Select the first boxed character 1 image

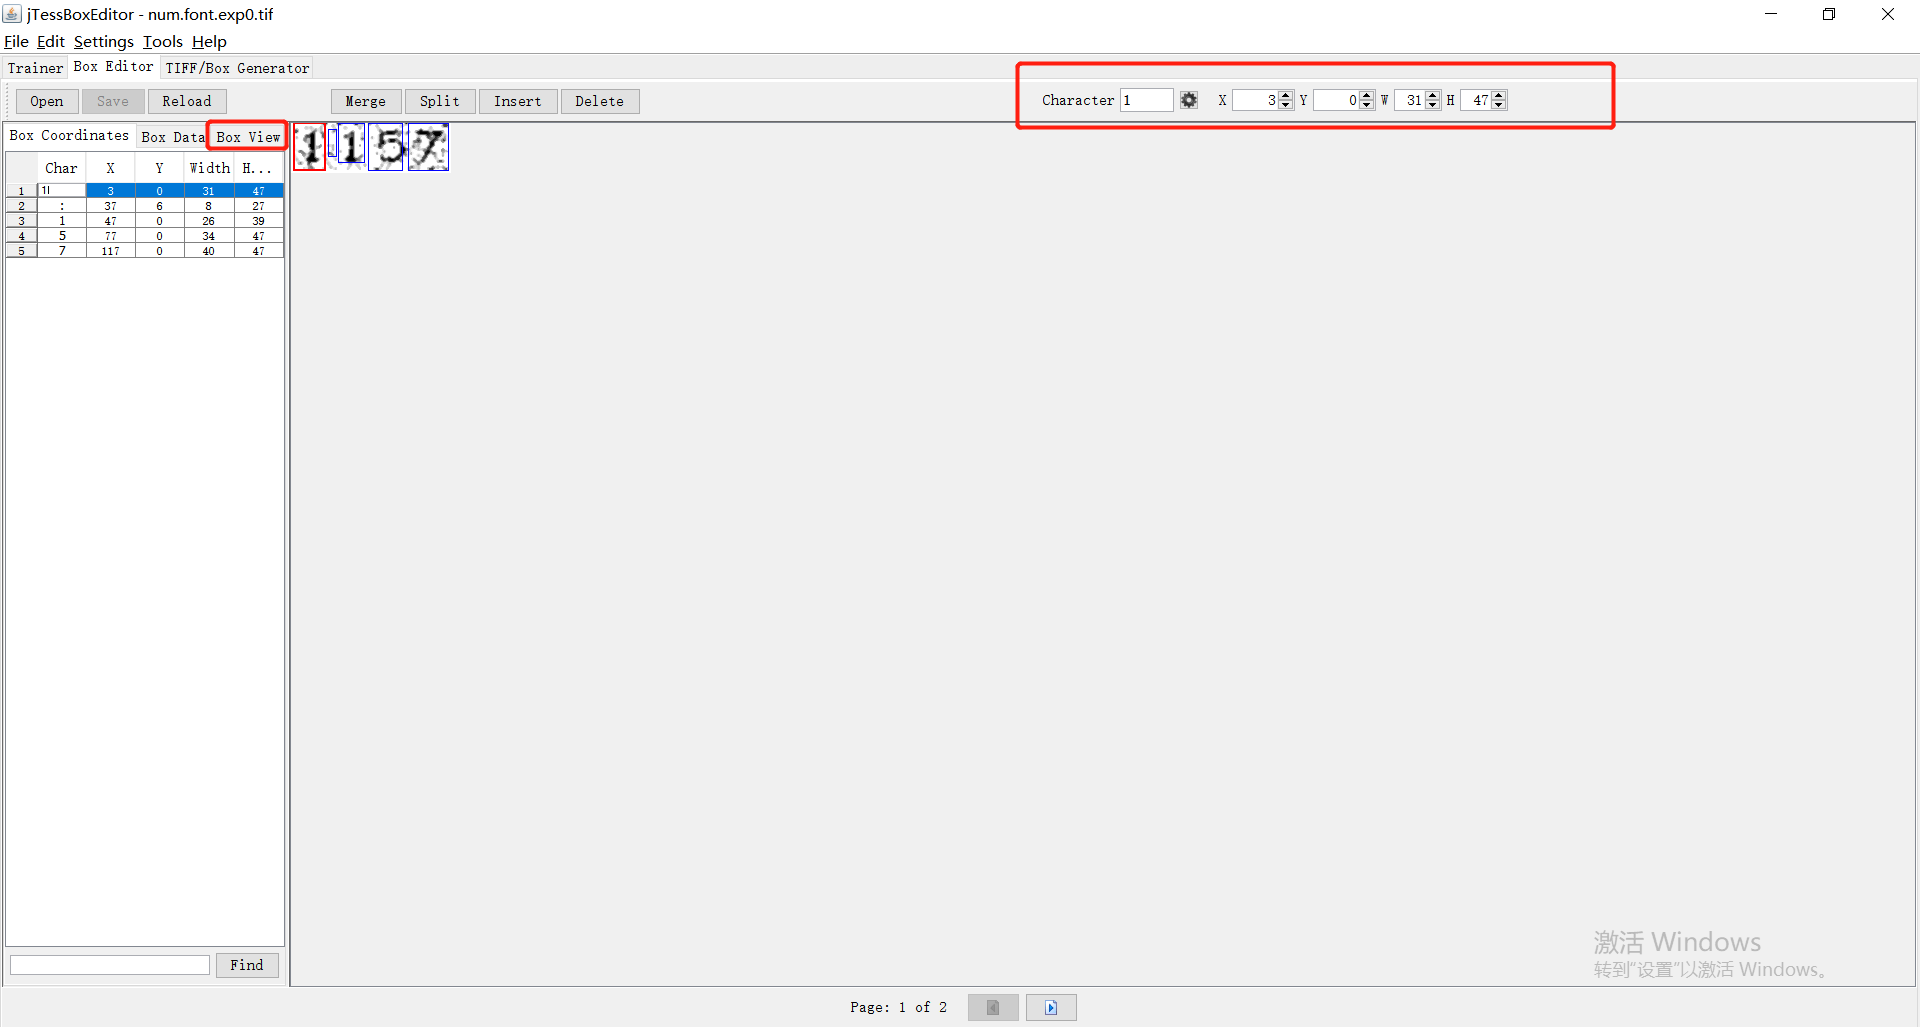tap(310, 147)
